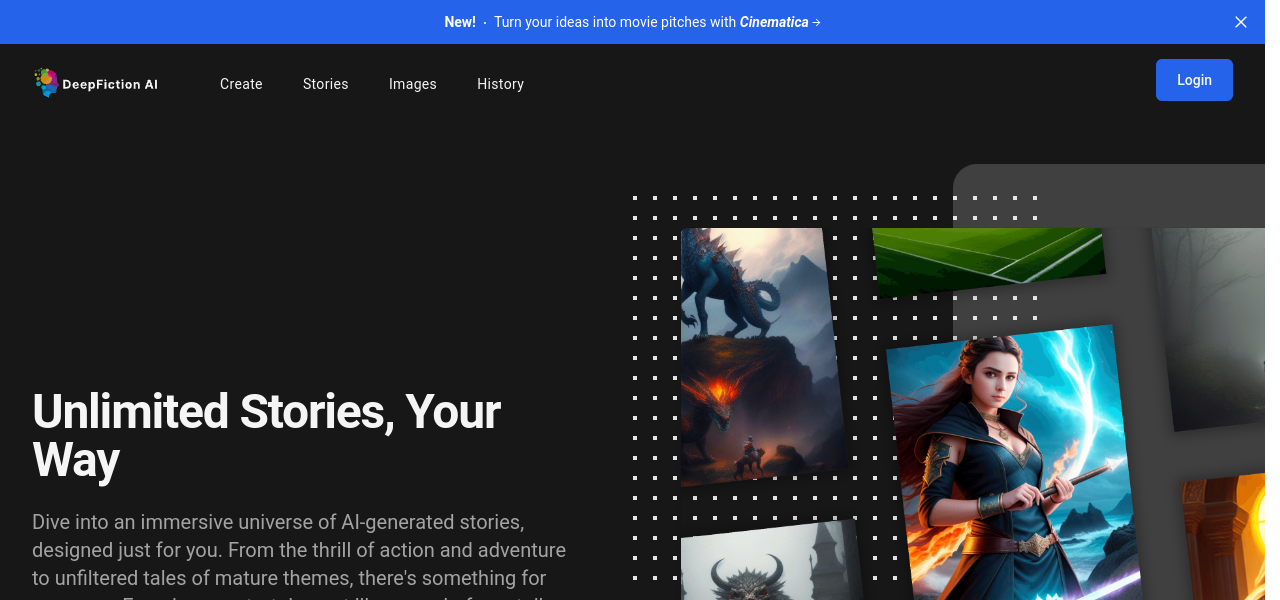Click the arrow after Cinematica in banner
This screenshot has width=1280, height=600.
(816, 22)
